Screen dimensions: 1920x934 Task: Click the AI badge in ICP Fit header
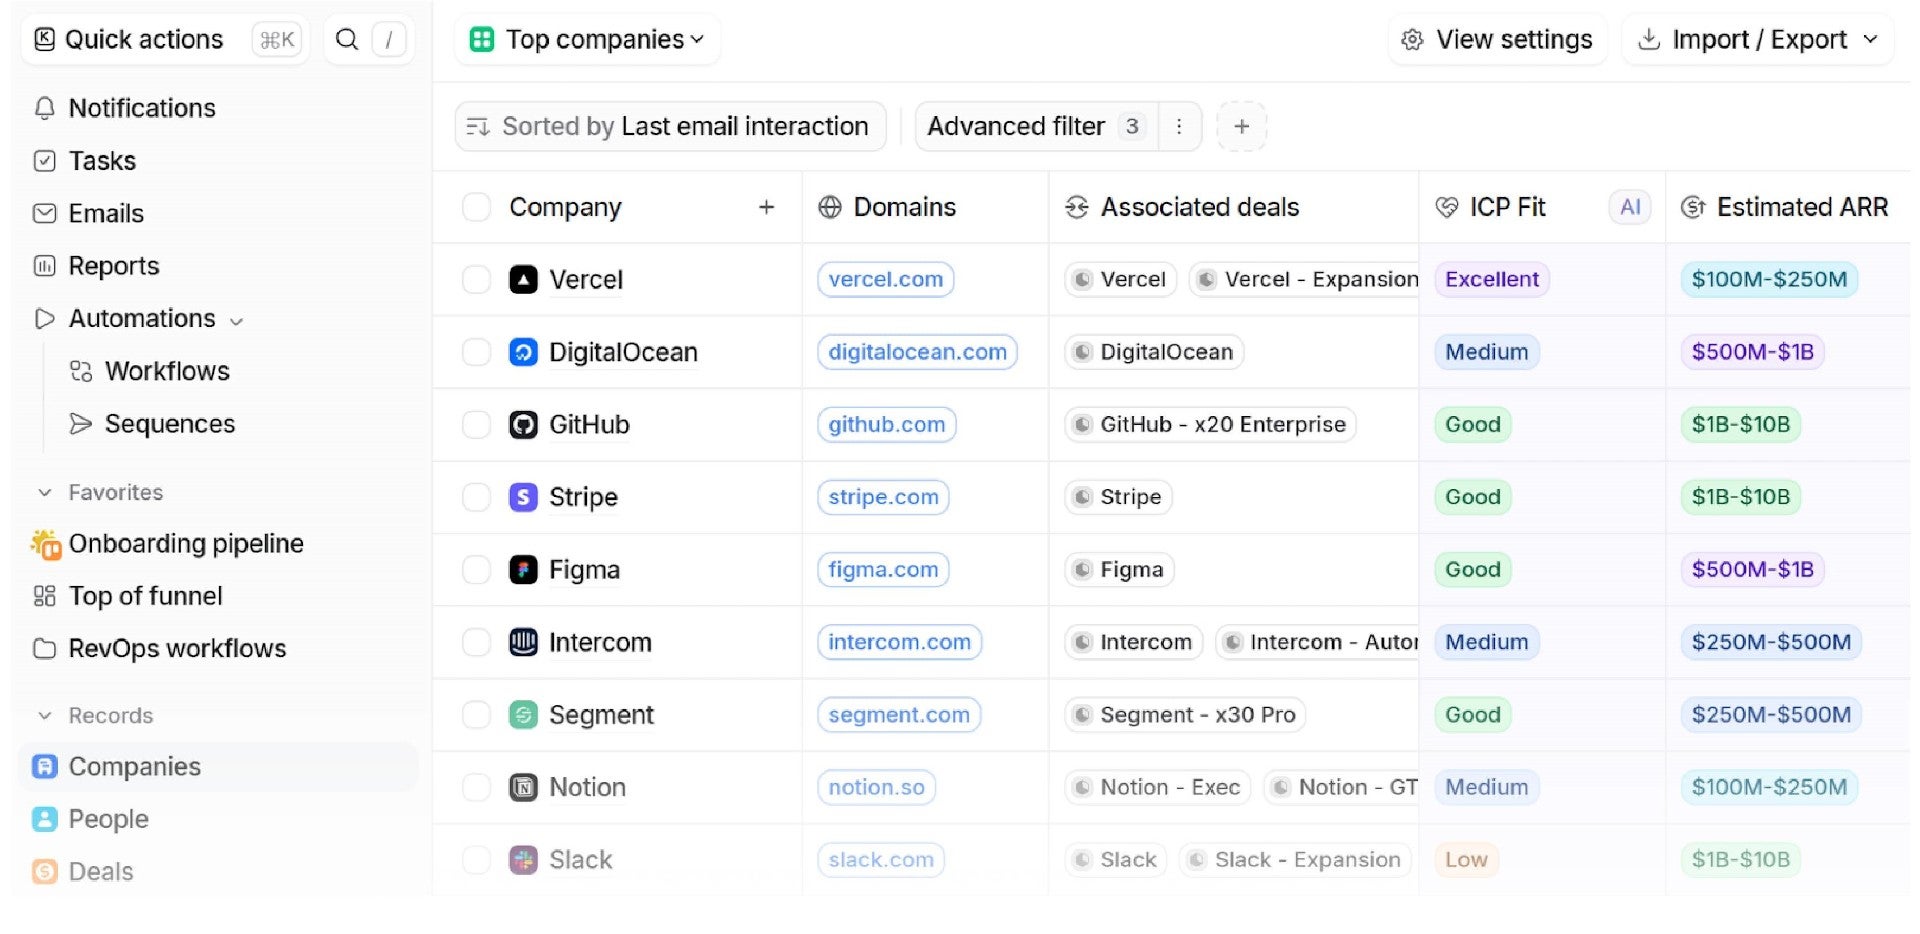point(1629,207)
